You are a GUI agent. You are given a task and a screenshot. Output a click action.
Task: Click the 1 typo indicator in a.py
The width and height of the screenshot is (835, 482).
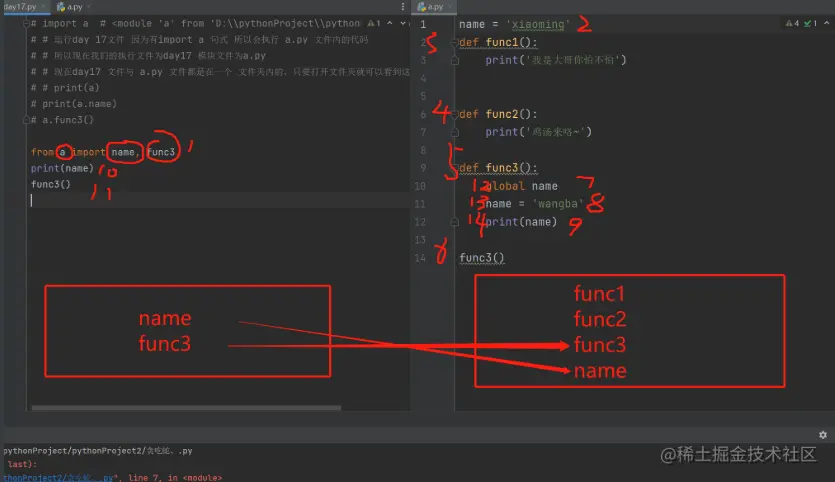tap(811, 23)
